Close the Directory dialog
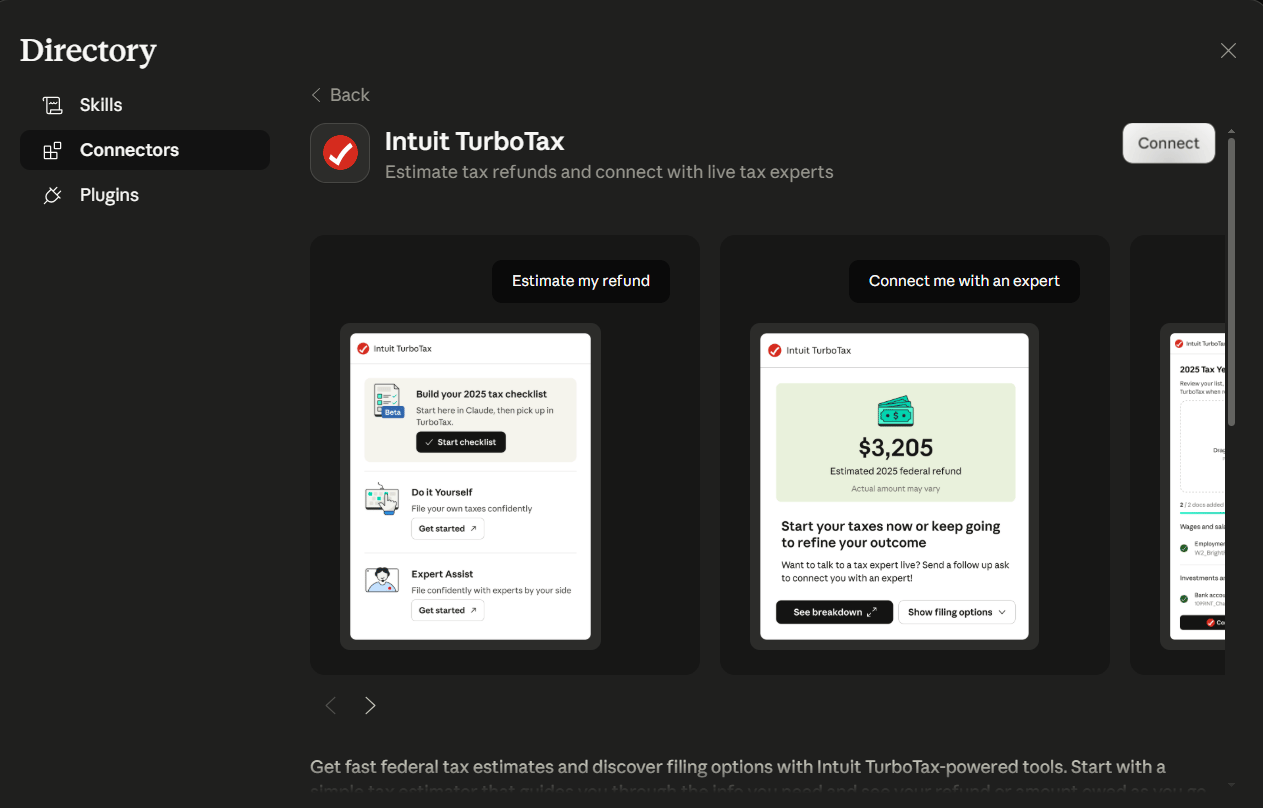Image resolution: width=1263 pixels, height=808 pixels. pos(1228,51)
